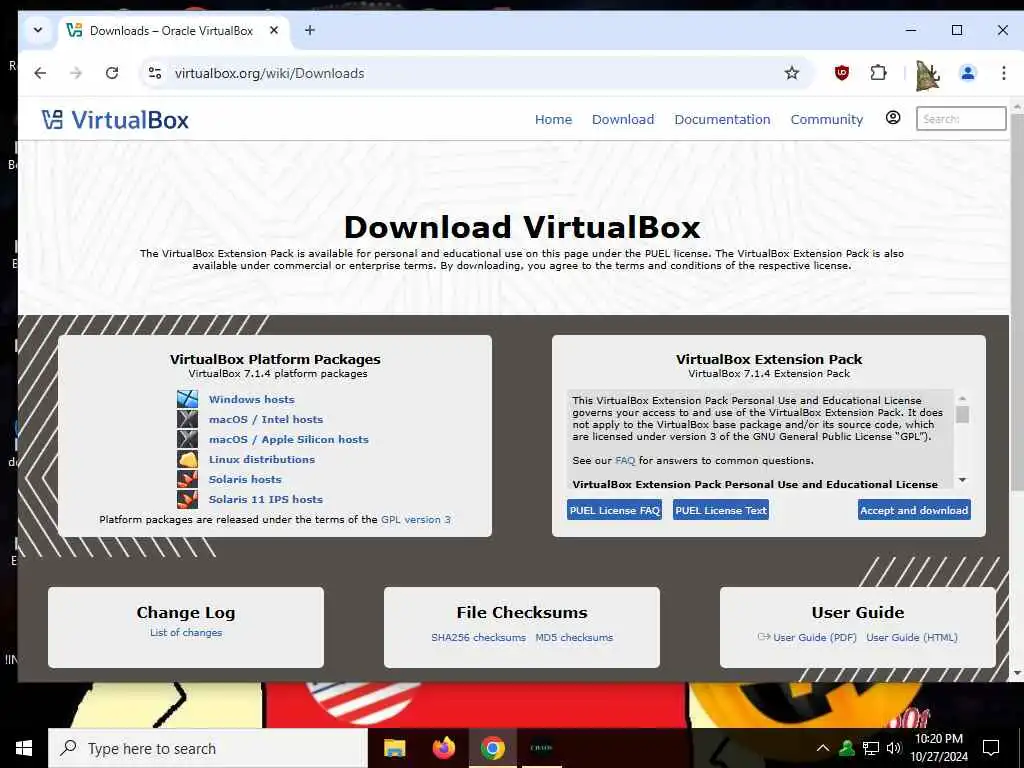Open List of changes link
Screen dimensions: 1024x768
186,632
